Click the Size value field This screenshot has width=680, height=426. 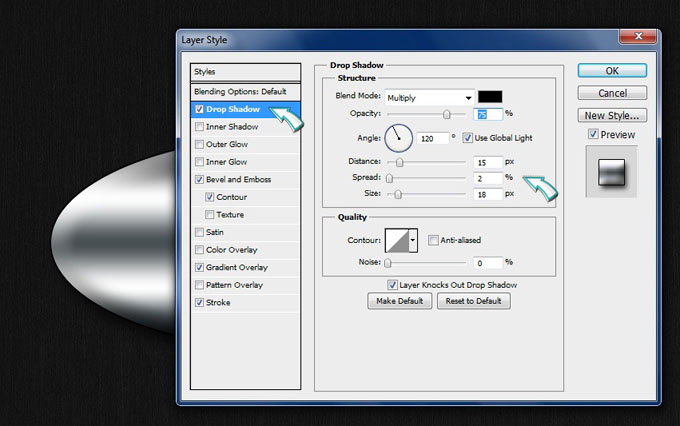488,194
